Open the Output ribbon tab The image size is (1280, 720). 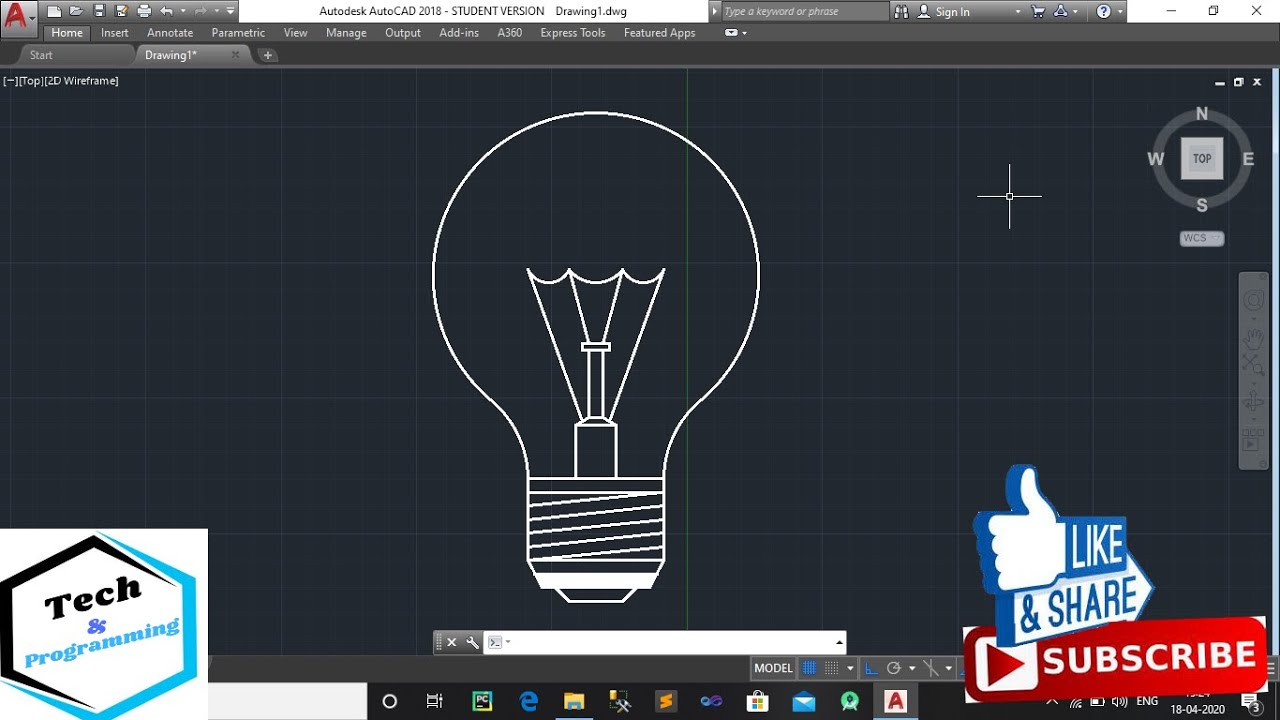[403, 33]
